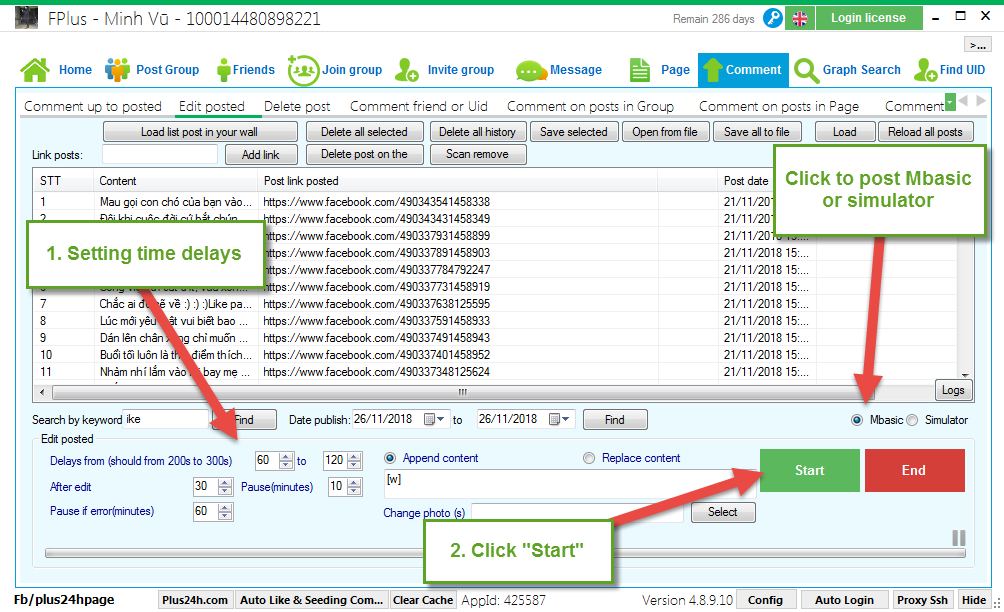This screenshot has width=1004, height=612.
Task: Click the progress bar at panel bottom
Action: coord(505,553)
